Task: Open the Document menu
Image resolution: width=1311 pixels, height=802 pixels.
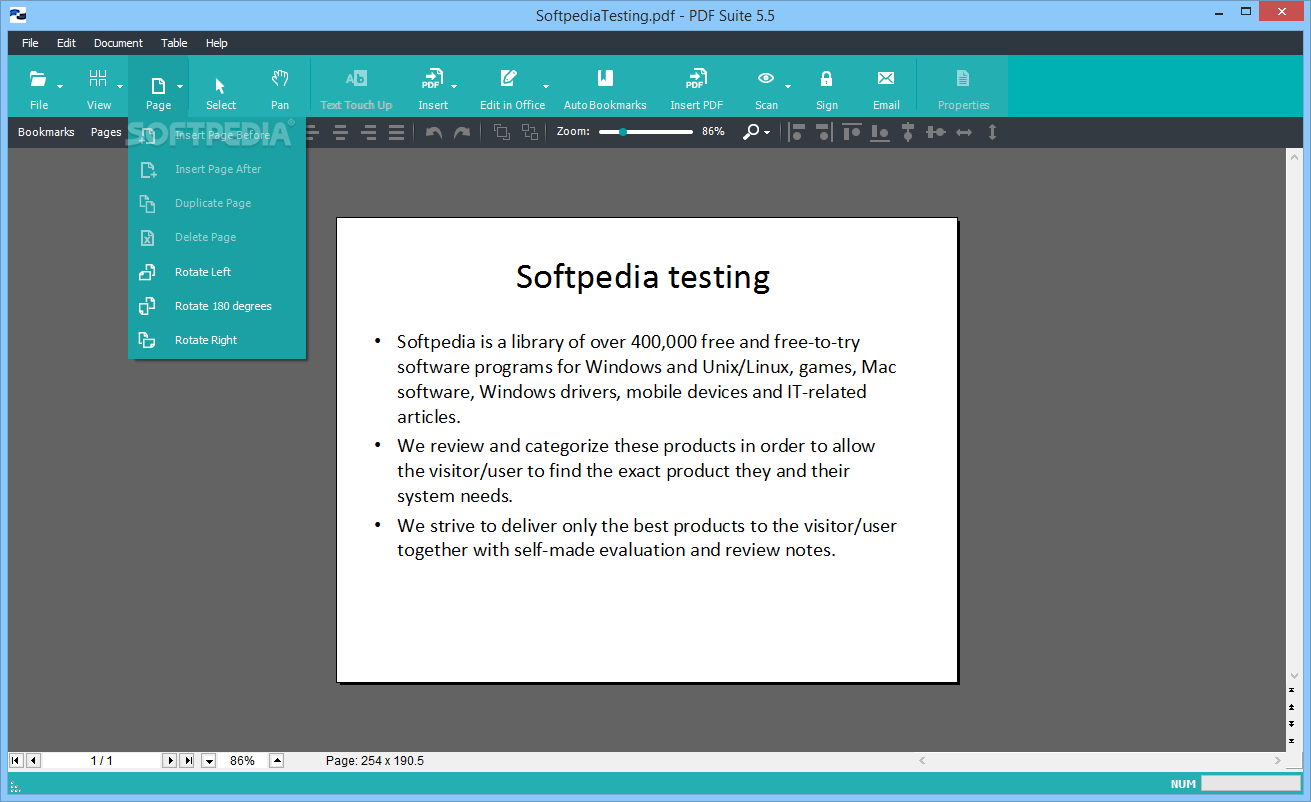Action: pyautogui.click(x=118, y=43)
